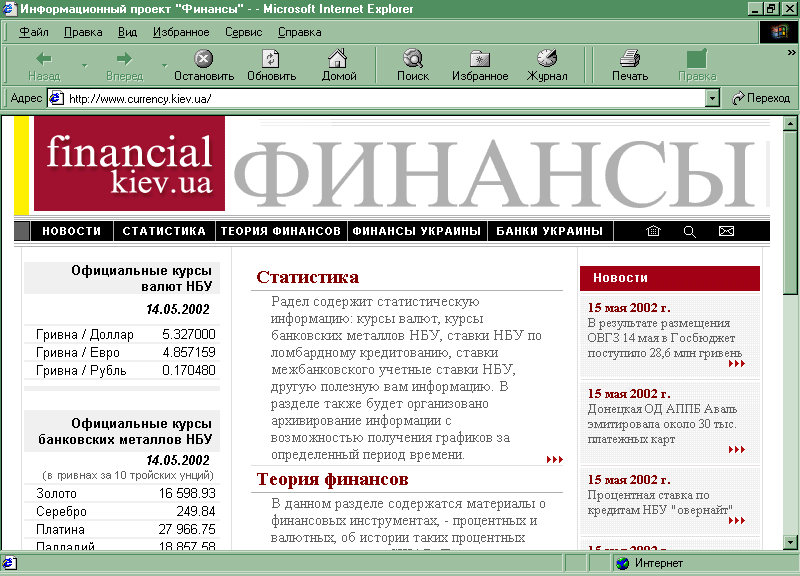Open History (Журнал) toolbar icon
This screenshot has width=800, height=576.
(x=547, y=59)
